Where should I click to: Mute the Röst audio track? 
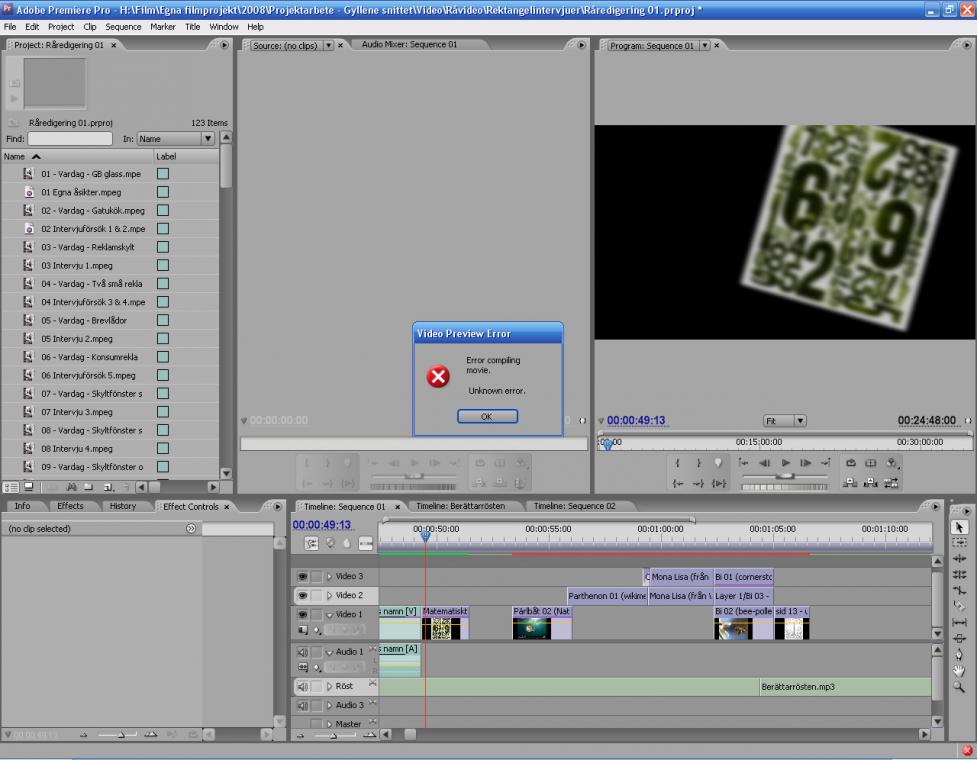click(302, 687)
